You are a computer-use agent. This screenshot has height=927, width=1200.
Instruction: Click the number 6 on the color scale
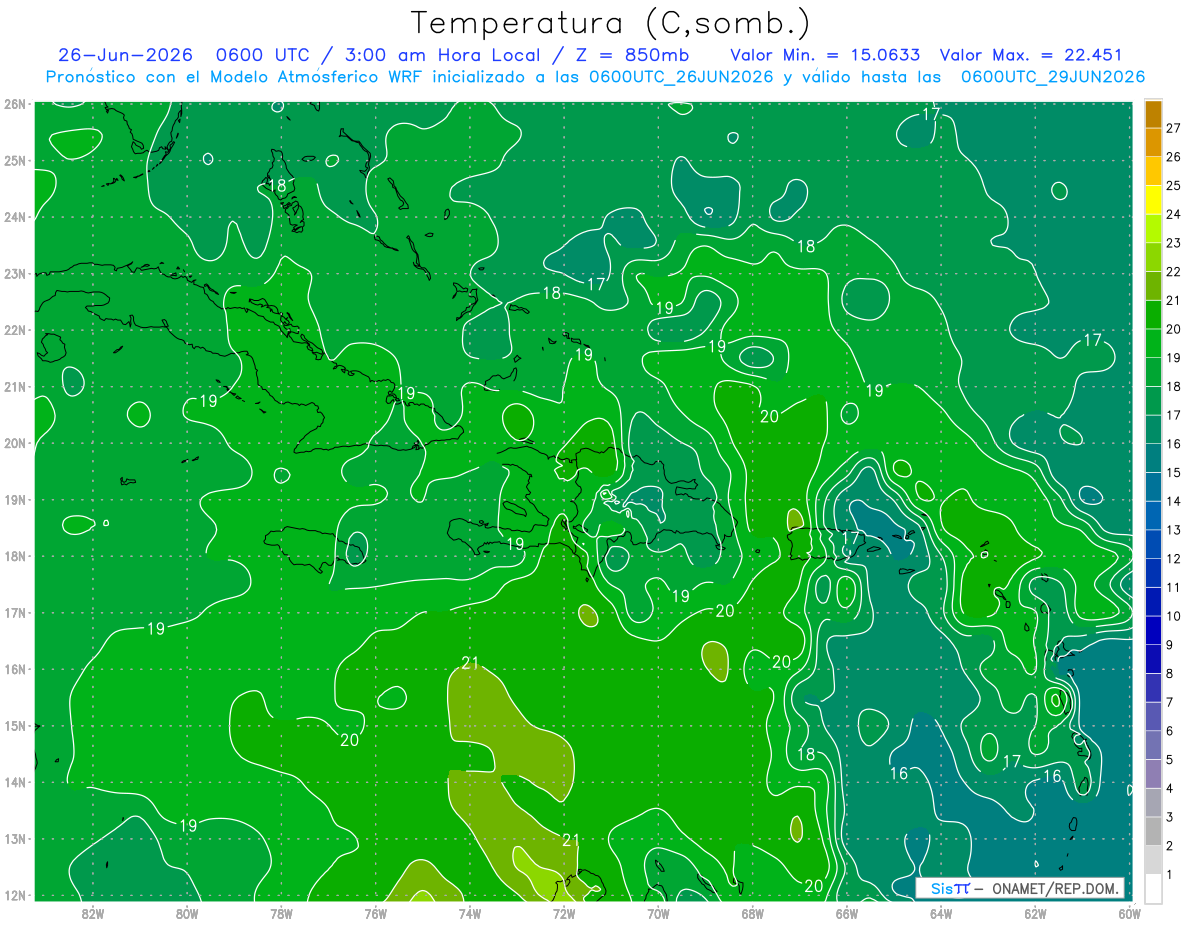1170,731
